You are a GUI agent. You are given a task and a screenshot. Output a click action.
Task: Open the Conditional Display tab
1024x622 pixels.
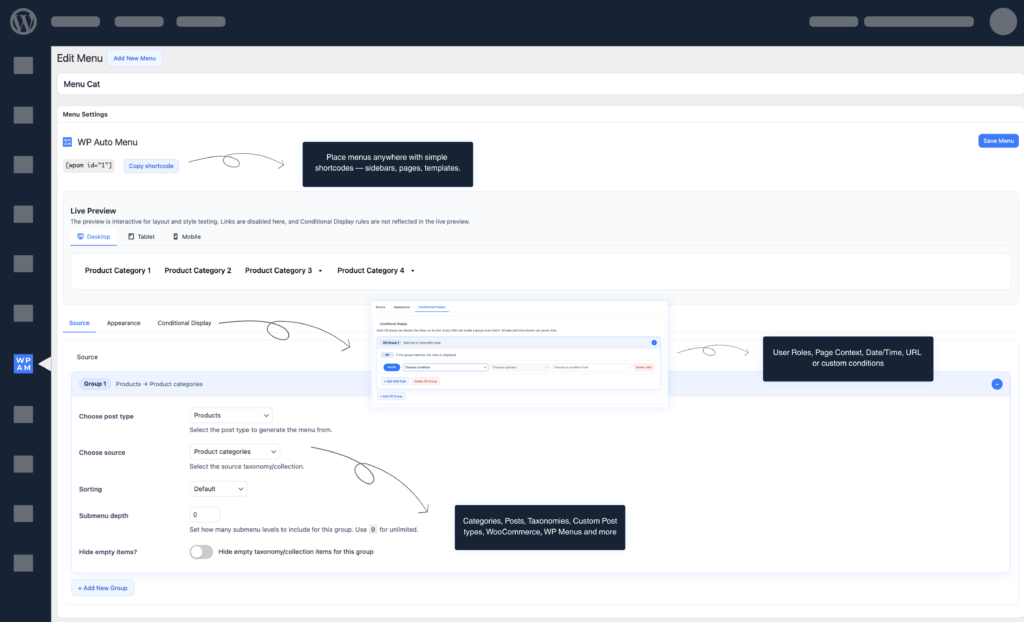click(x=184, y=323)
